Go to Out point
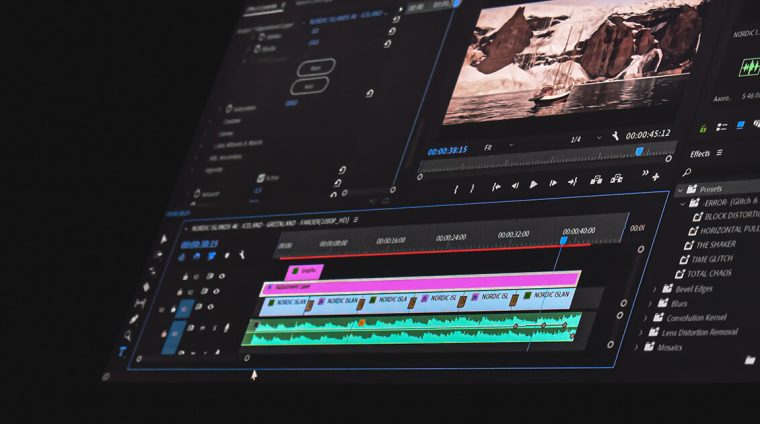The width and height of the screenshot is (760, 424). pyautogui.click(x=572, y=182)
